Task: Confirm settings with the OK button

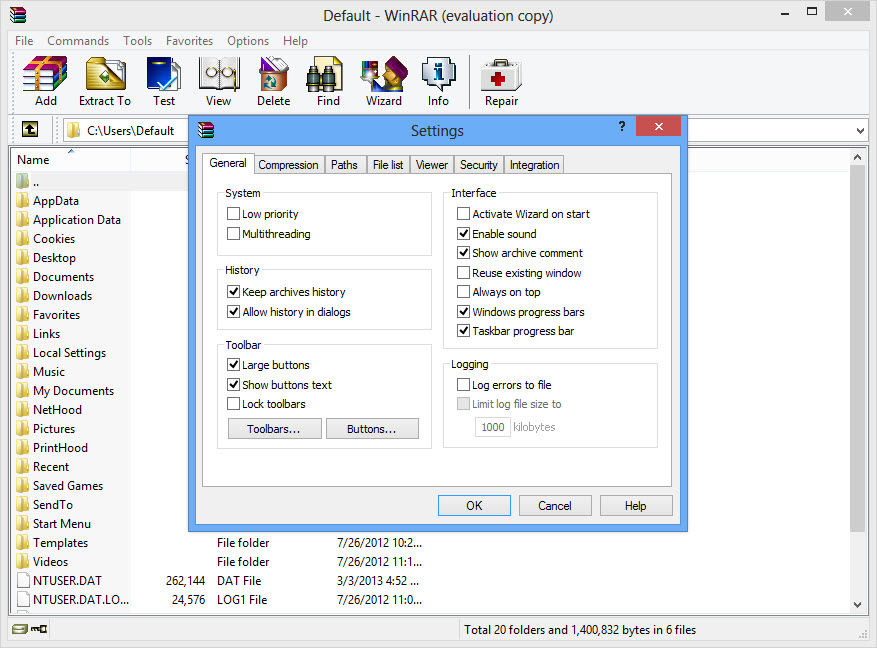Action: pyautogui.click(x=474, y=506)
